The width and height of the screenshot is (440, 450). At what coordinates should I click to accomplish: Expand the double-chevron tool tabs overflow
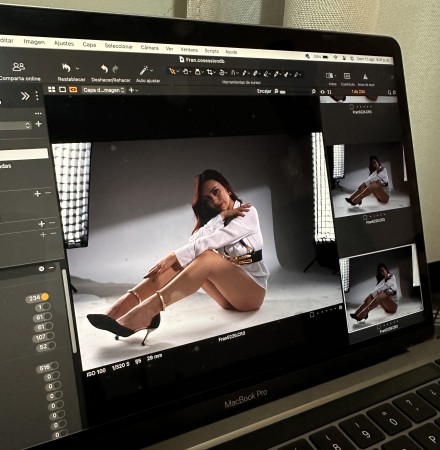[25, 96]
